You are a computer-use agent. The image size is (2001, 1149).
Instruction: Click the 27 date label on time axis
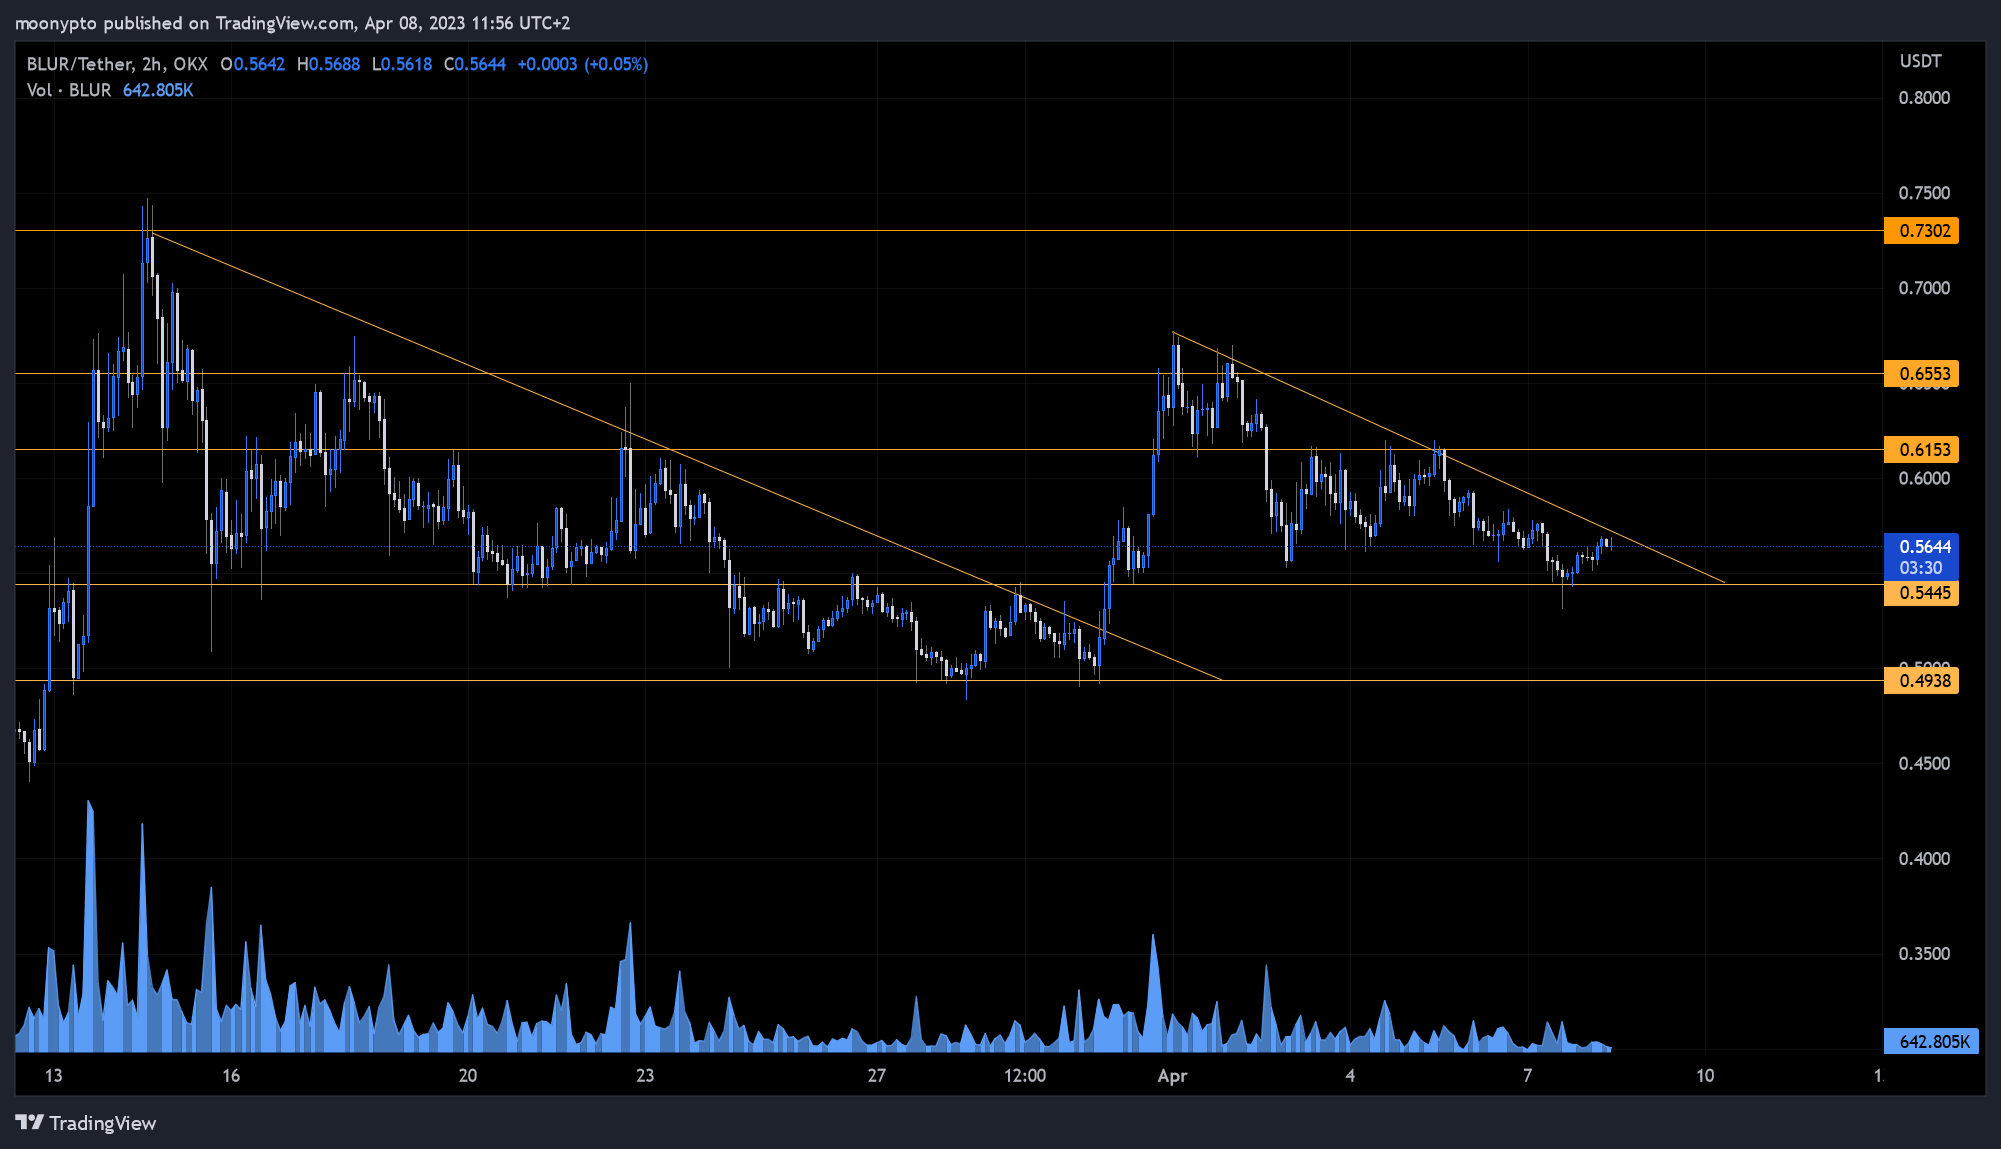tap(877, 1076)
